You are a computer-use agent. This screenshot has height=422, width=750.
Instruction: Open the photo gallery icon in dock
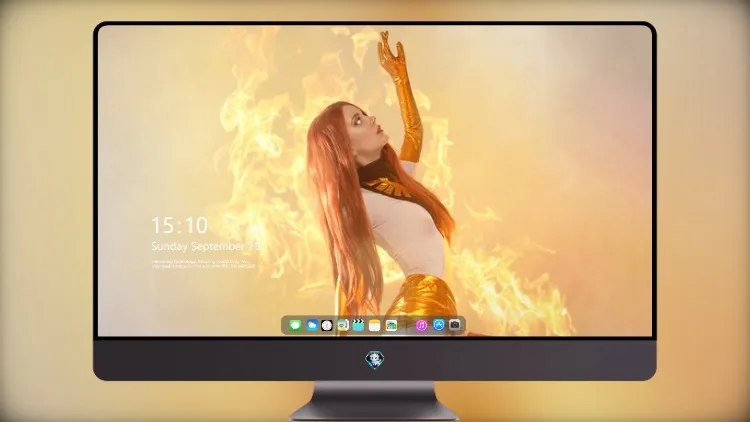[x=391, y=325]
